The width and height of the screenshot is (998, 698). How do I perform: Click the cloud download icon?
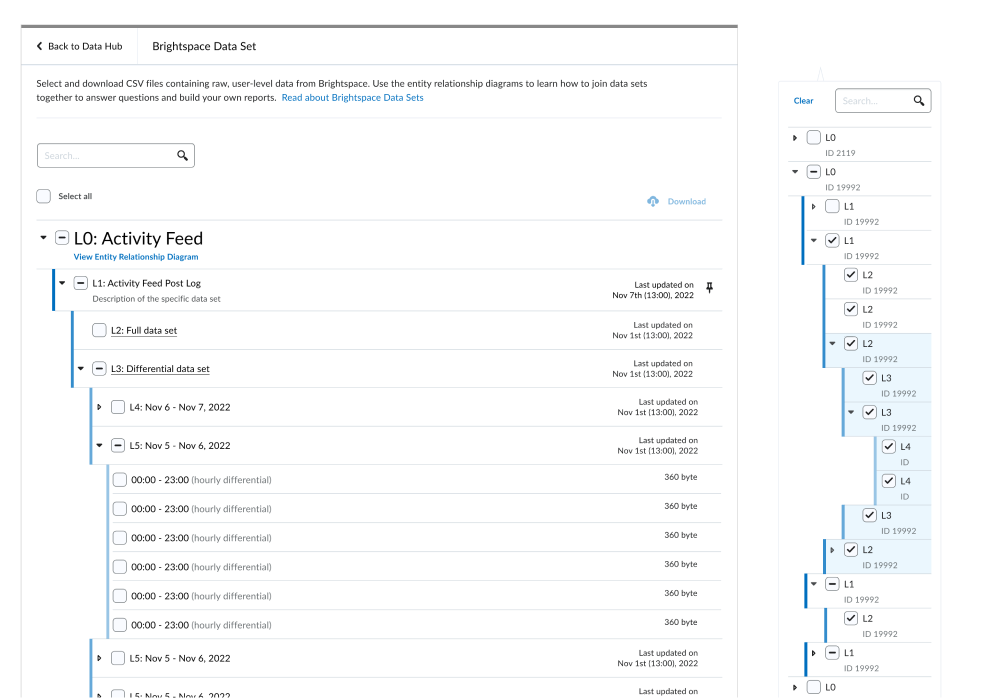[653, 201]
